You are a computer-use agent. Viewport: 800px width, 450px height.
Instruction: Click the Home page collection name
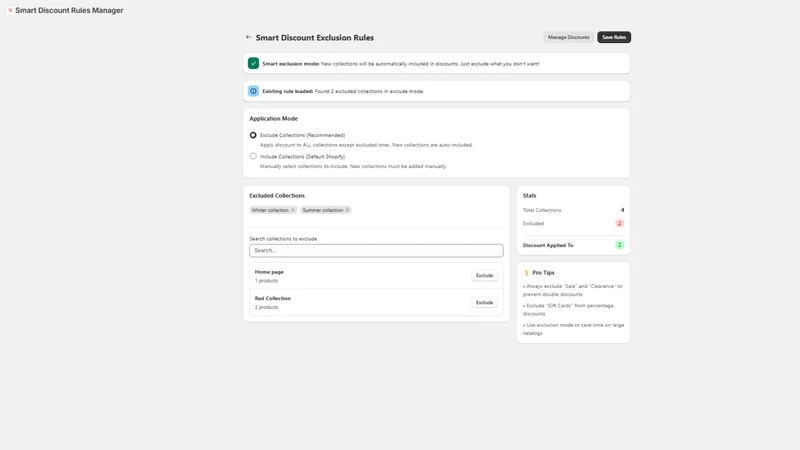pos(269,272)
